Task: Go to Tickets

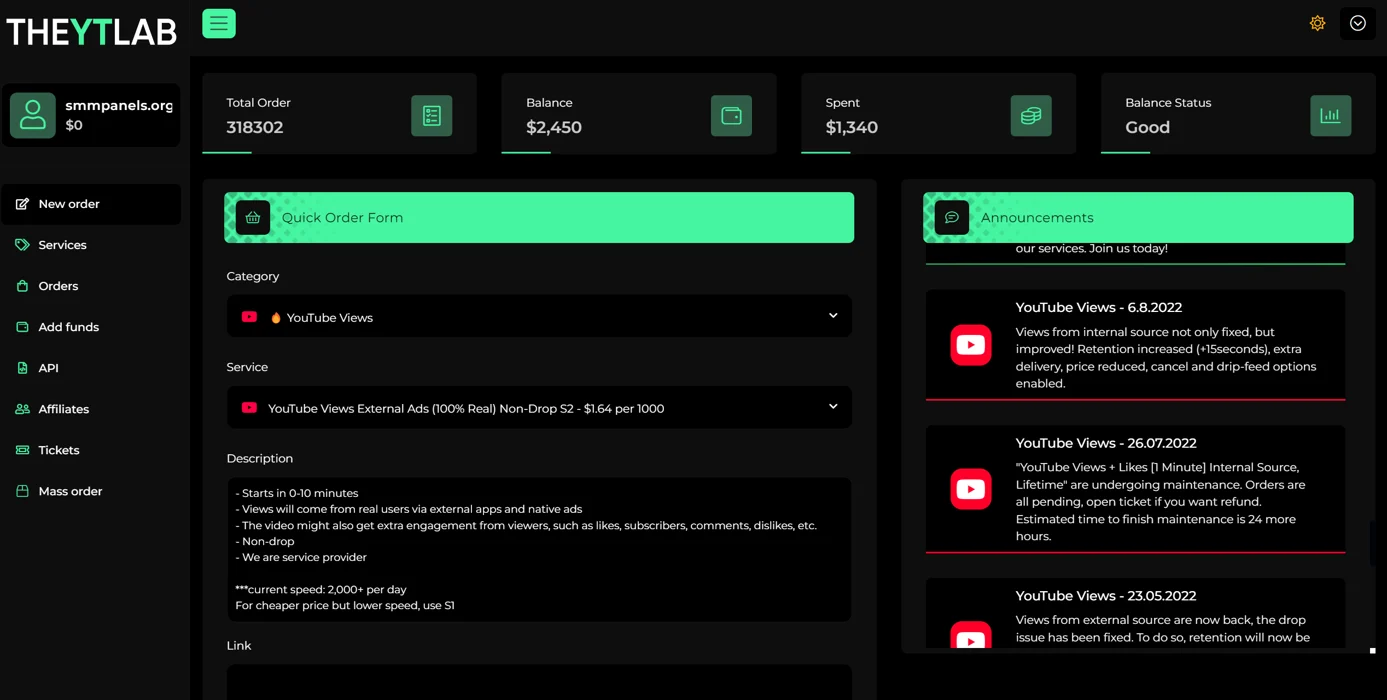Action: click(91, 450)
